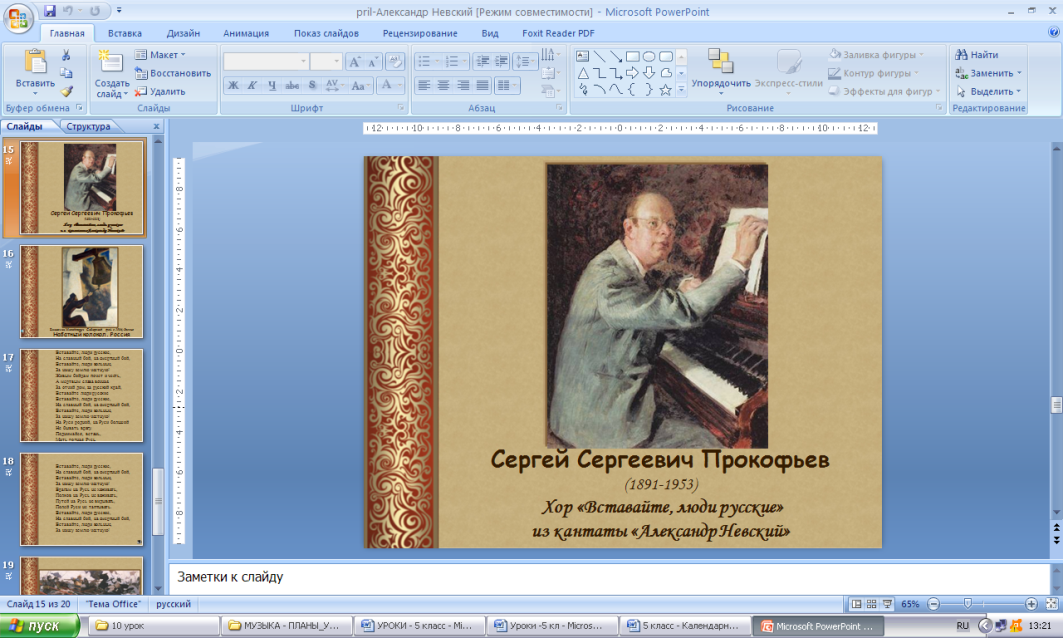Screen dimensions: 1063x638
Task: Open the Абзац paragraph dialog launcher
Action: pos(559,108)
